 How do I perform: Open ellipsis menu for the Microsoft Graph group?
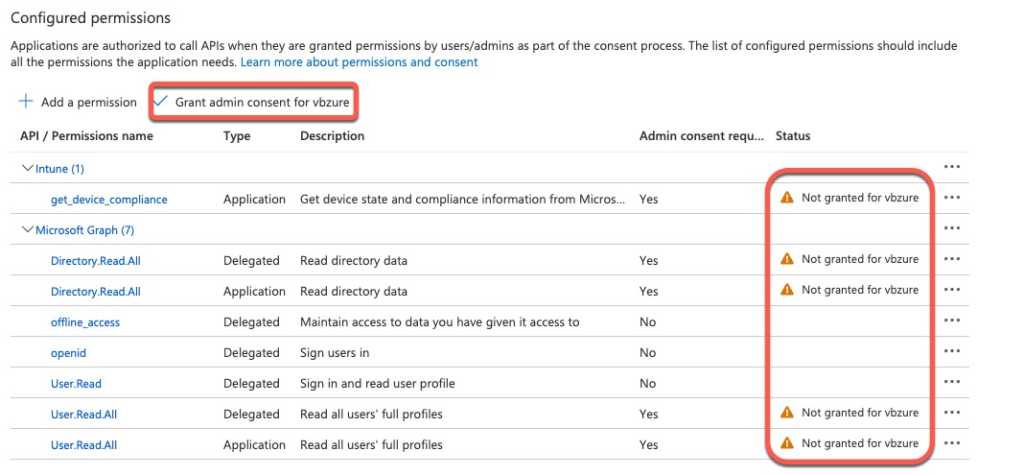point(952,229)
